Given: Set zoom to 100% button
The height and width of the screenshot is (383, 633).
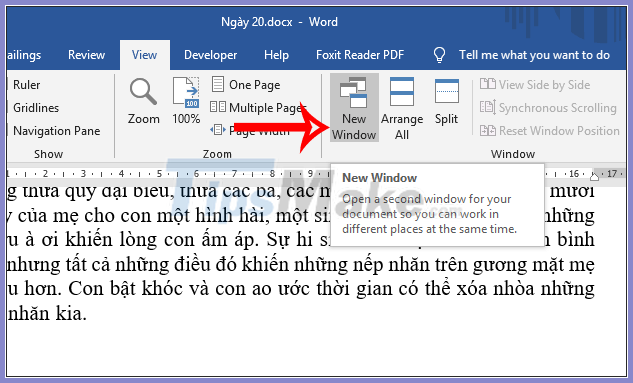Looking at the screenshot, I should [x=186, y=101].
